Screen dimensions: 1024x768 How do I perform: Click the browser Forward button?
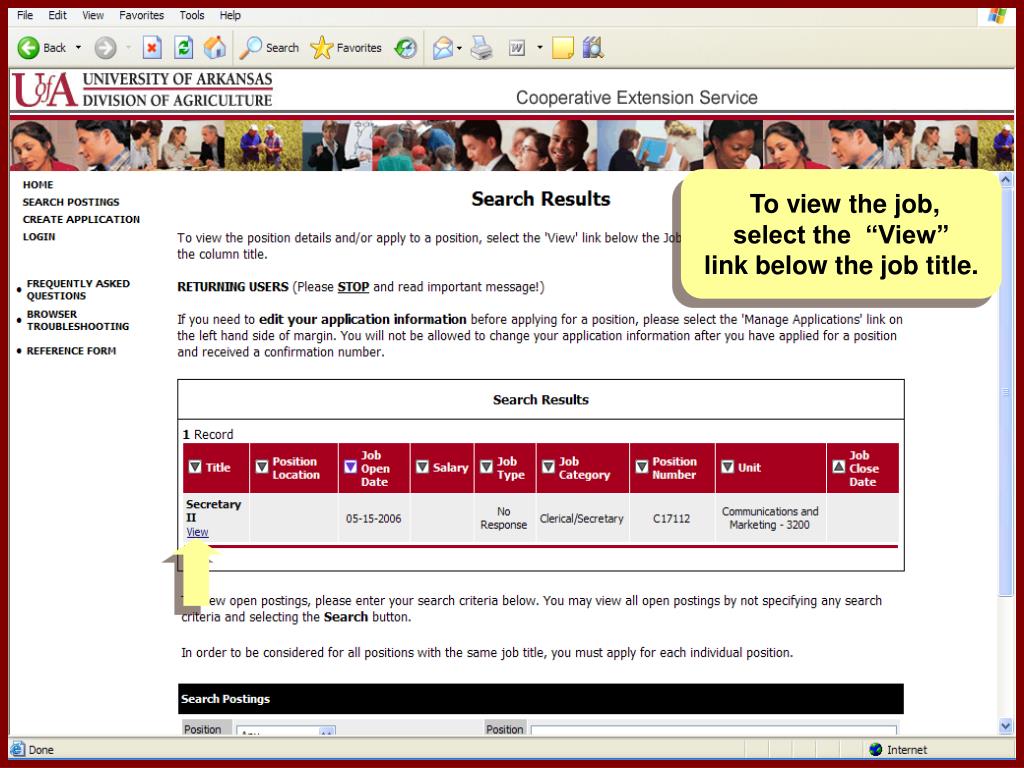(105, 48)
